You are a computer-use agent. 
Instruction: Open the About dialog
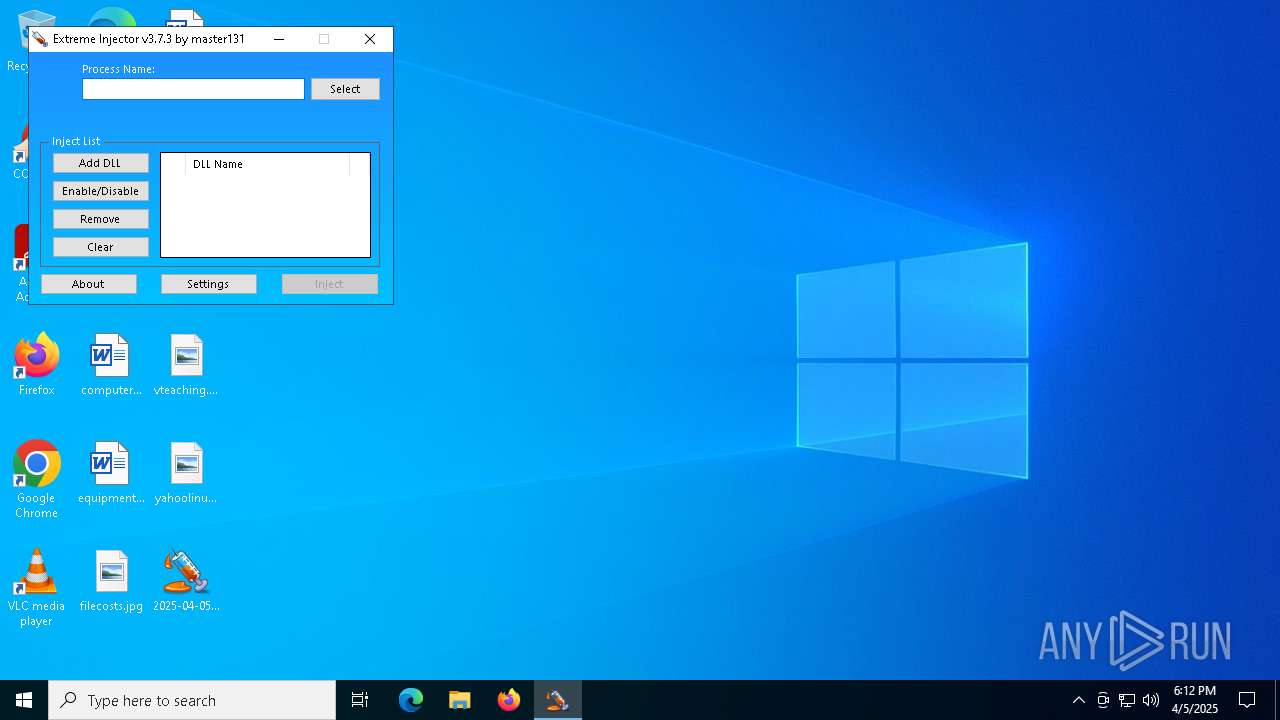click(88, 284)
